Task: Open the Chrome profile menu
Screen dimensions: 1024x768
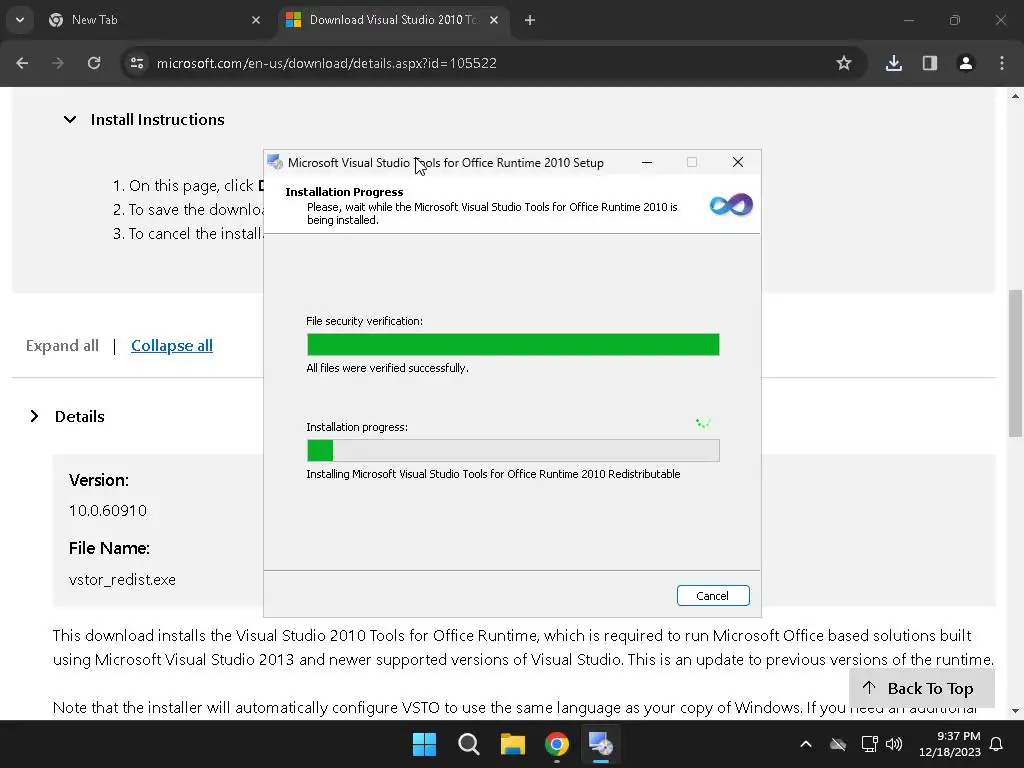Action: point(966,63)
